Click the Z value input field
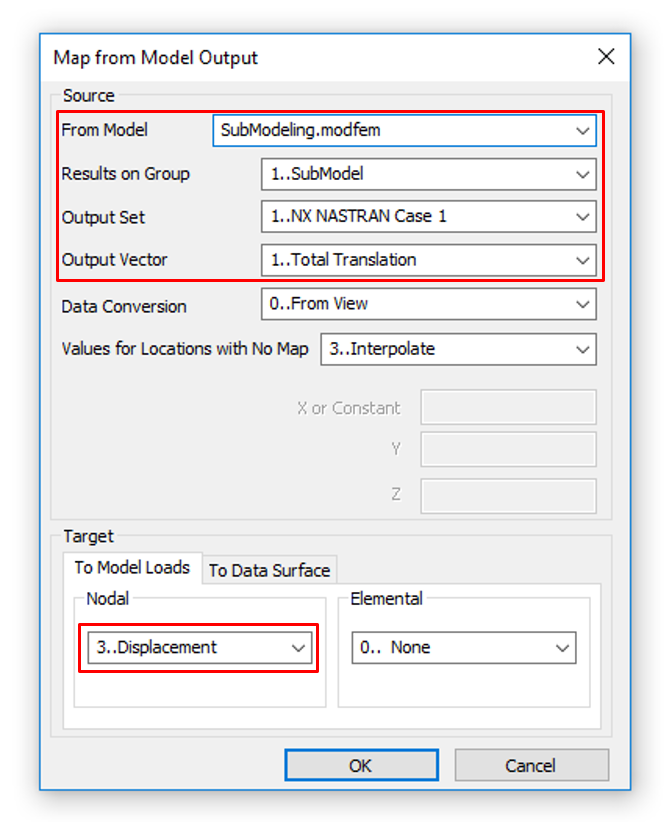The width and height of the screenshot is (672, 822). tap(508, 495)
